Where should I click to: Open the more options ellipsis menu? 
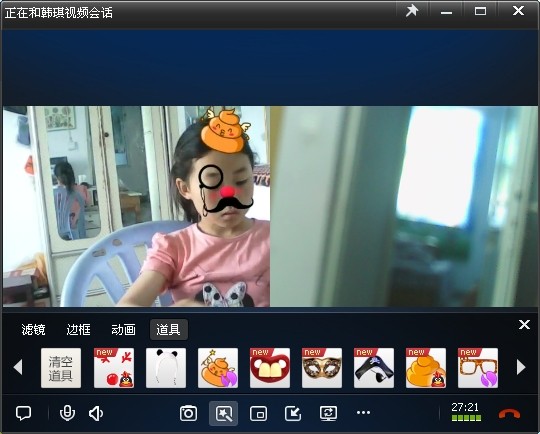(x=363, y=412)
